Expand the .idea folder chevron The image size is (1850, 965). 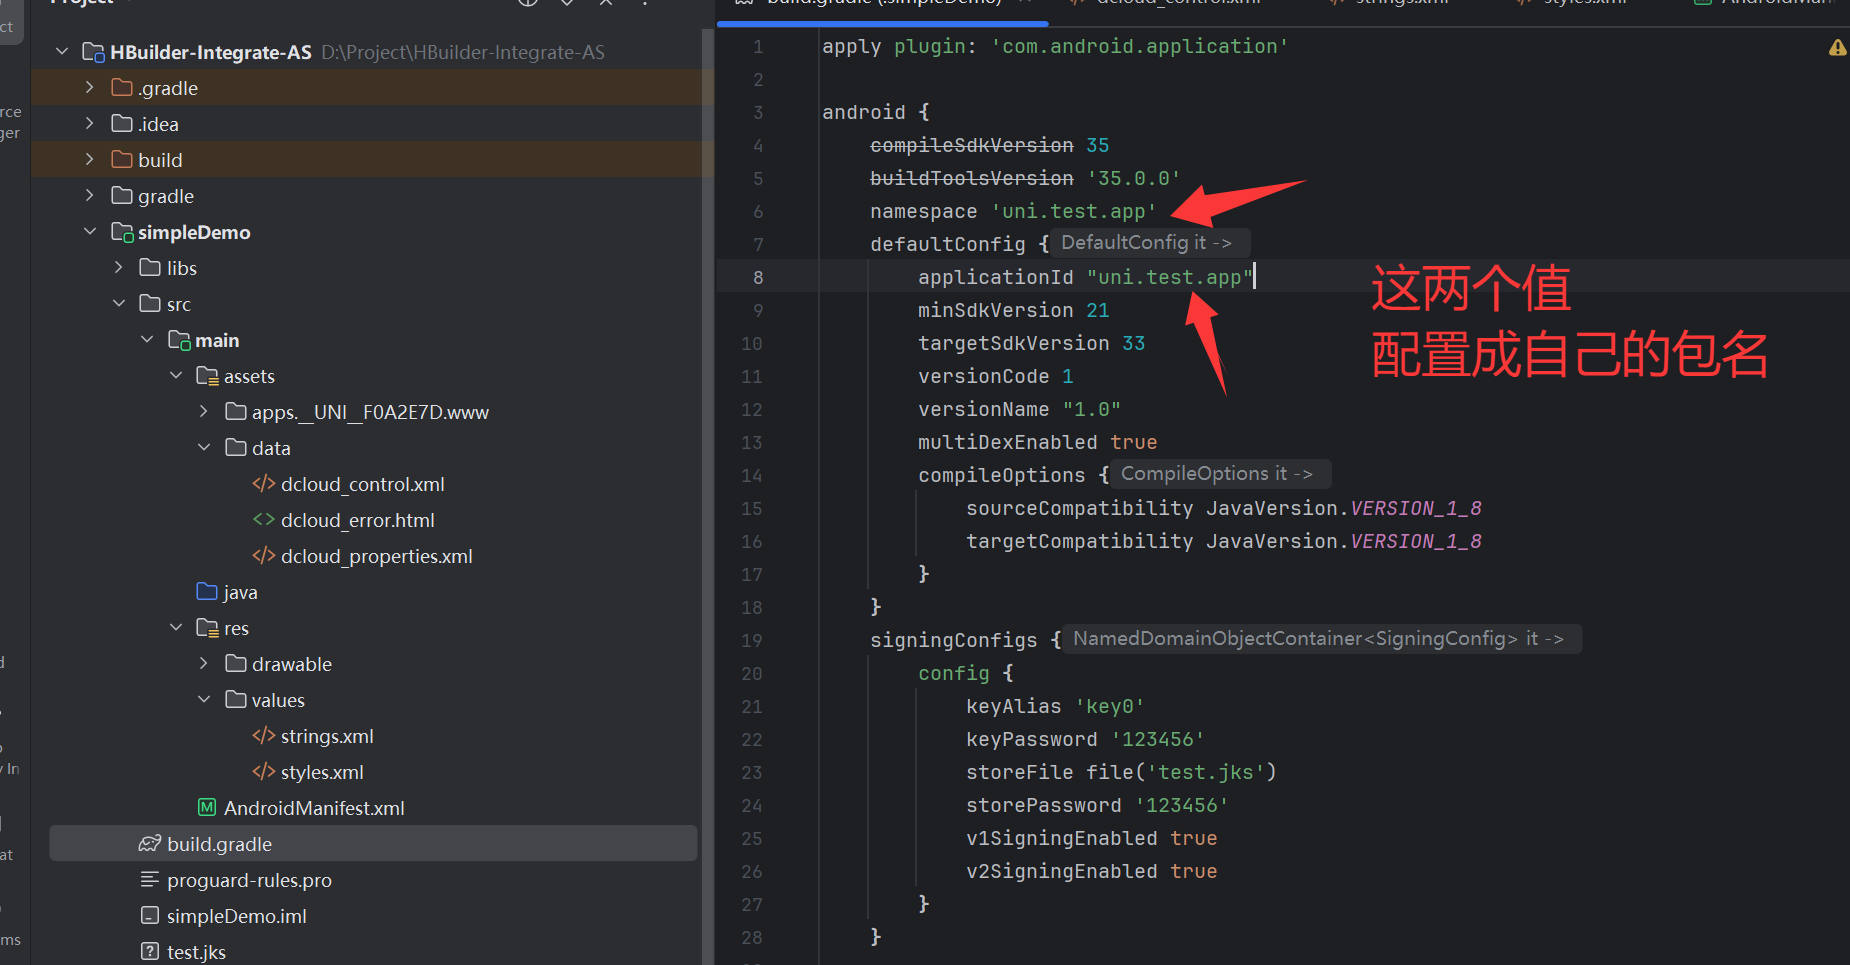pyautogui.click(x=90, y=123)
